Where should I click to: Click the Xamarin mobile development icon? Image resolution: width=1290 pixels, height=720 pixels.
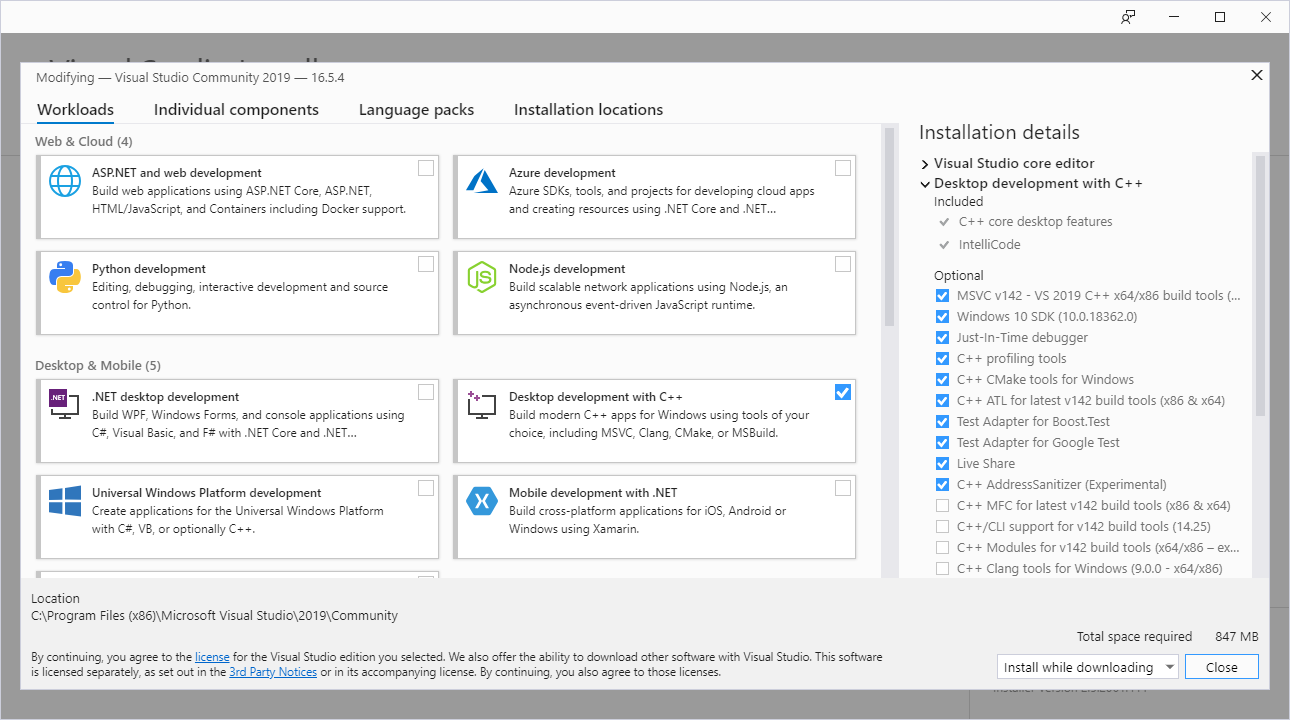pos(482,501)
